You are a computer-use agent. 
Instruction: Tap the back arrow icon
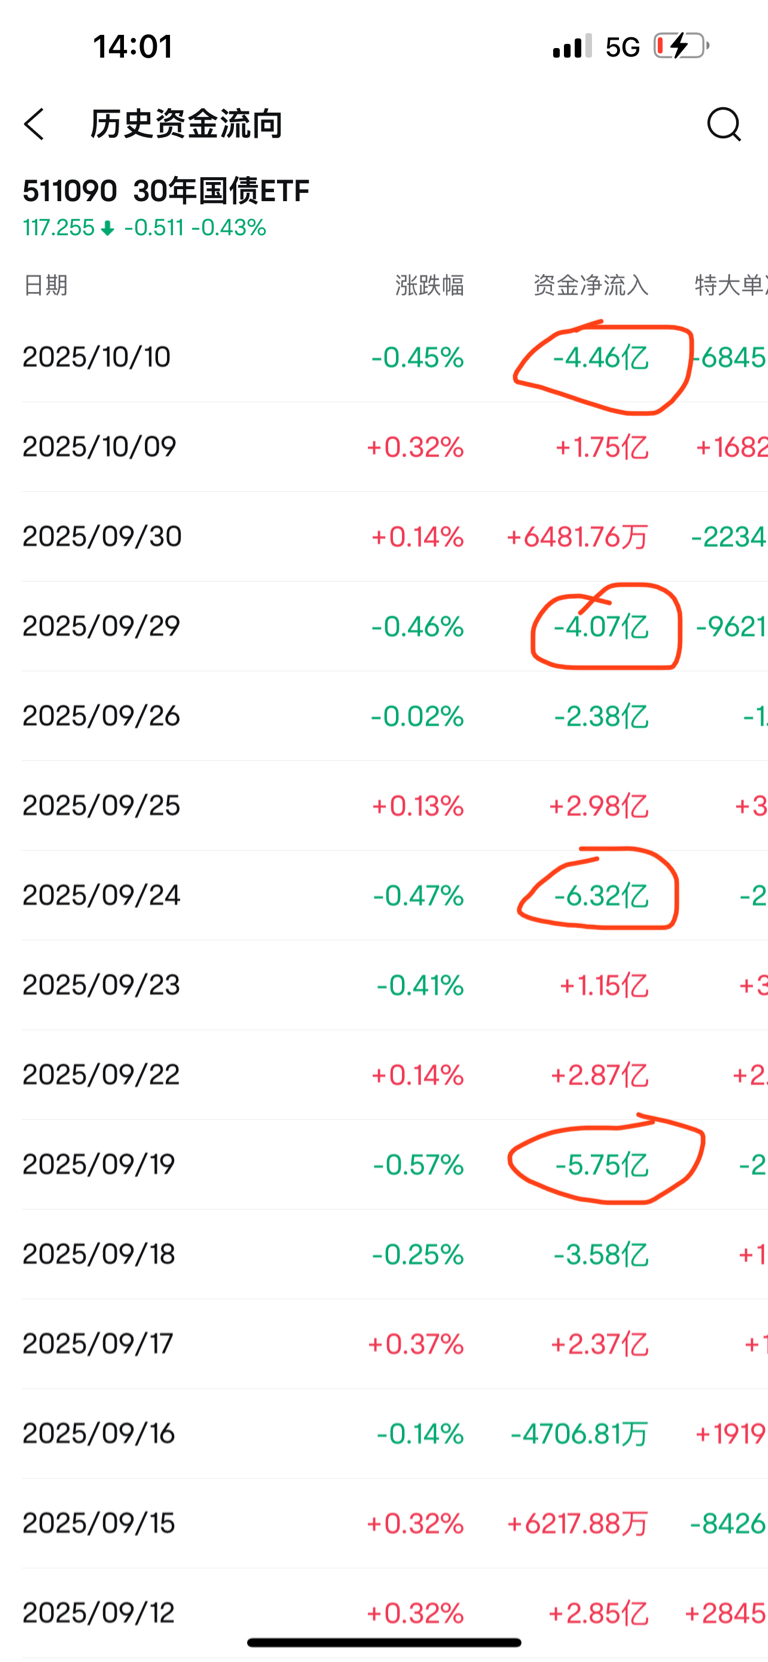pyautogui.click(x=35, y=124)
